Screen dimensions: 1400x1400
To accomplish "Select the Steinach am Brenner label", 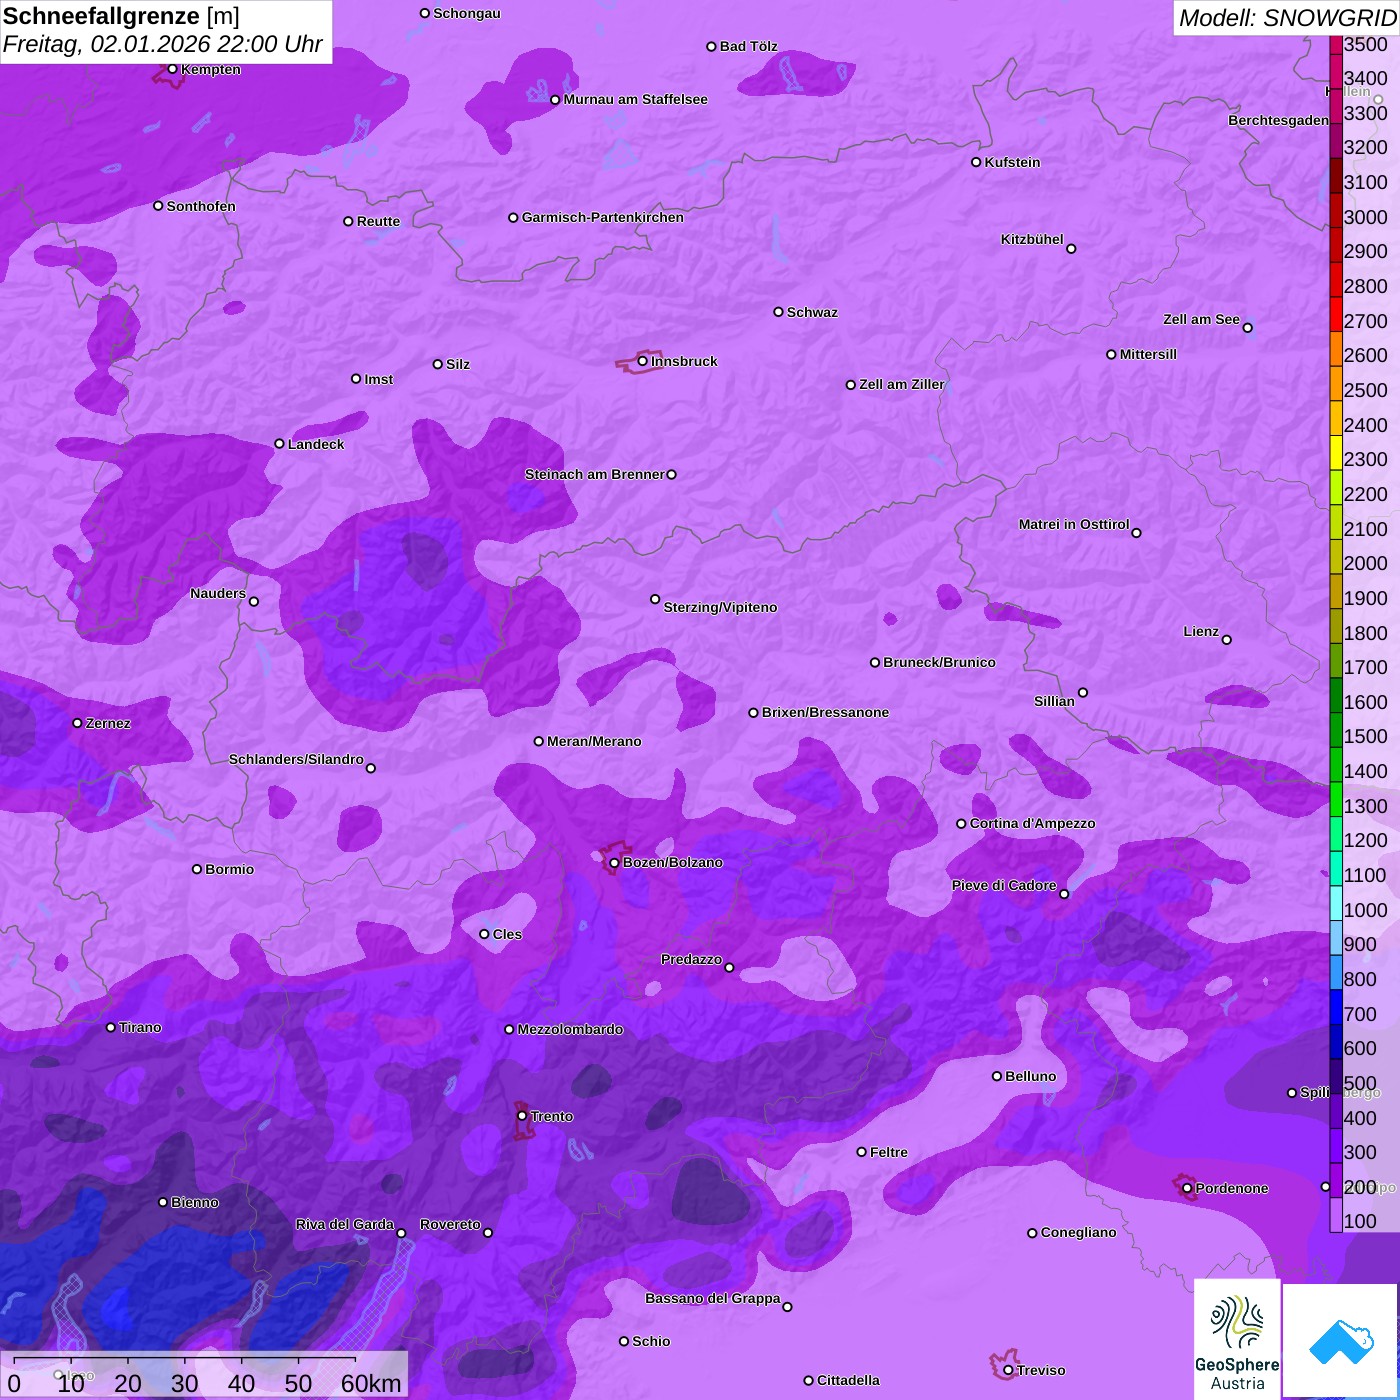I will coord(594,474).
